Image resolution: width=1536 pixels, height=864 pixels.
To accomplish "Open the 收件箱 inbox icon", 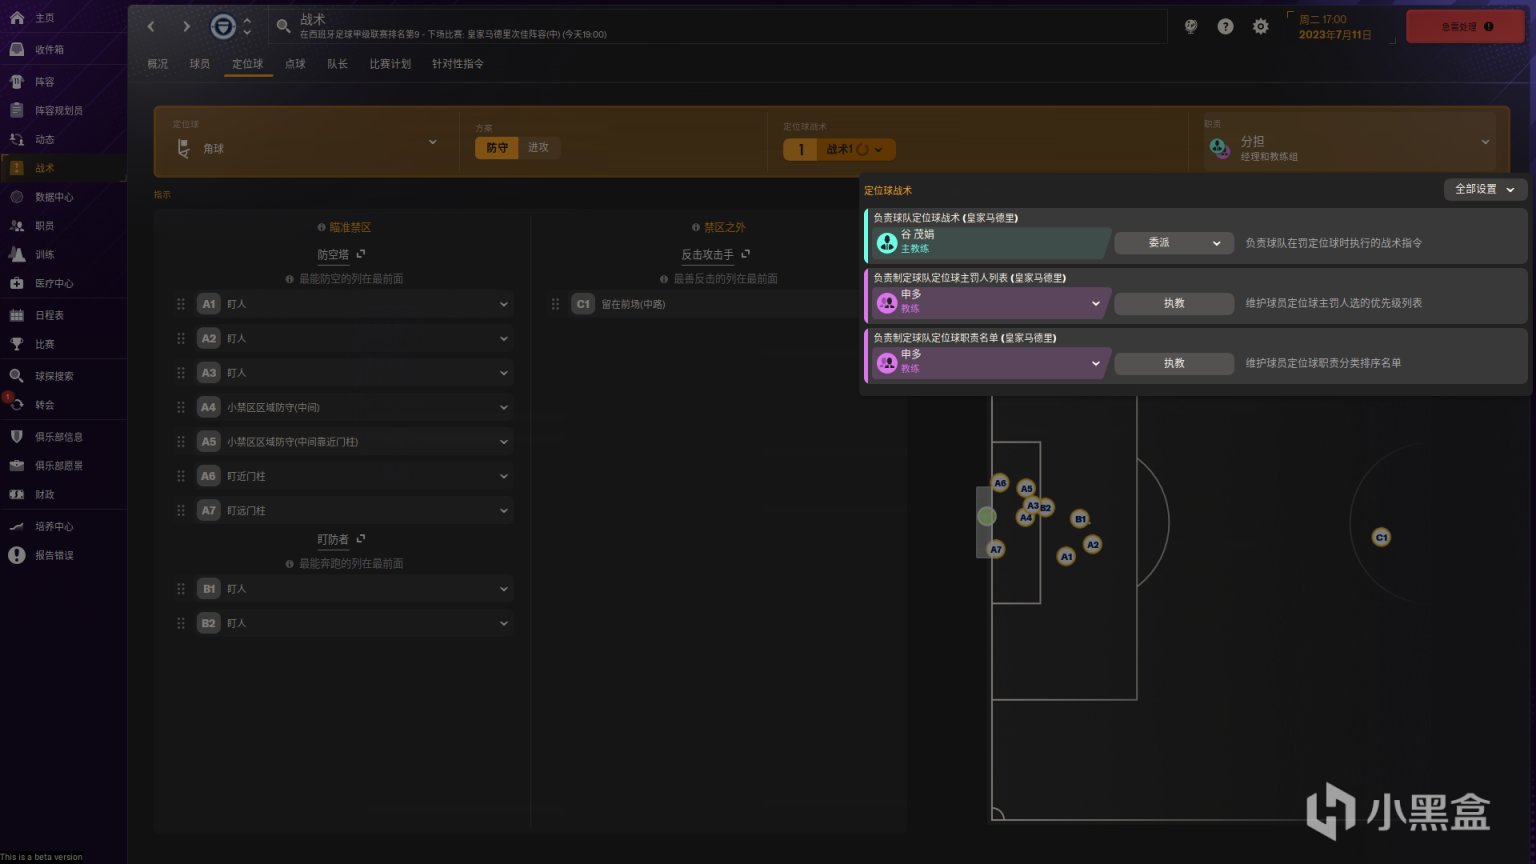I will [x=17, y=49].
